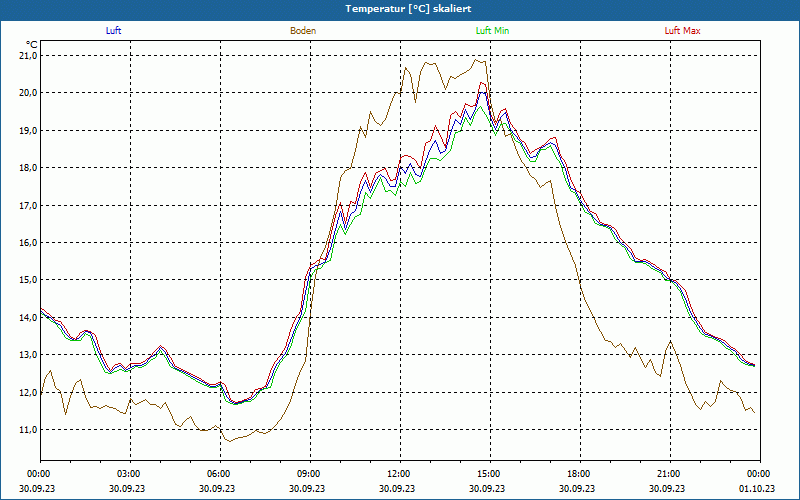The height and width of the screenshot is (500, 800).
Task: Click the 18,0 y-axis value
Action: click(30, 168)
